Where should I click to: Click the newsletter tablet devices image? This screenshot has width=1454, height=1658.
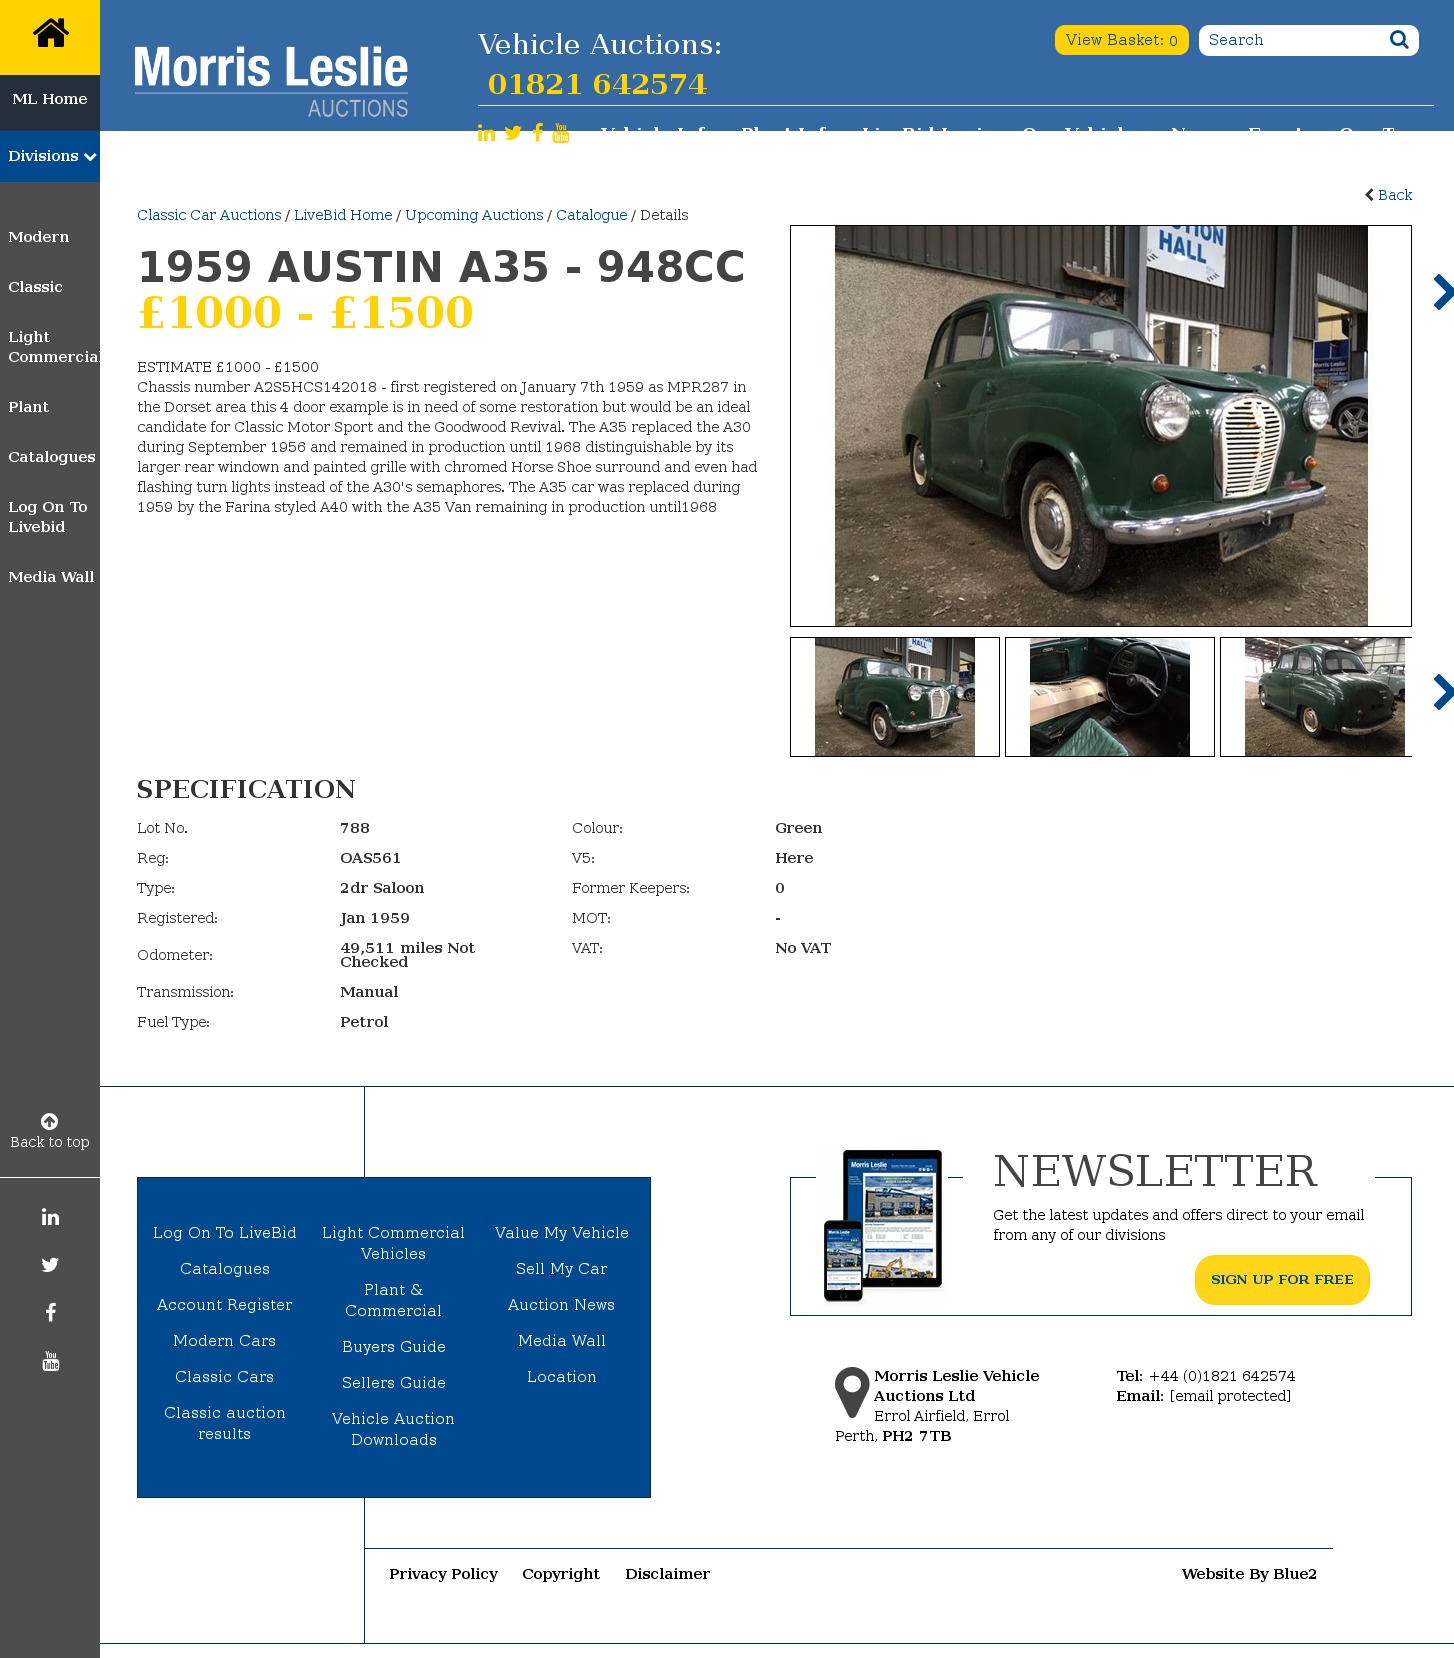click(883, 1225)
